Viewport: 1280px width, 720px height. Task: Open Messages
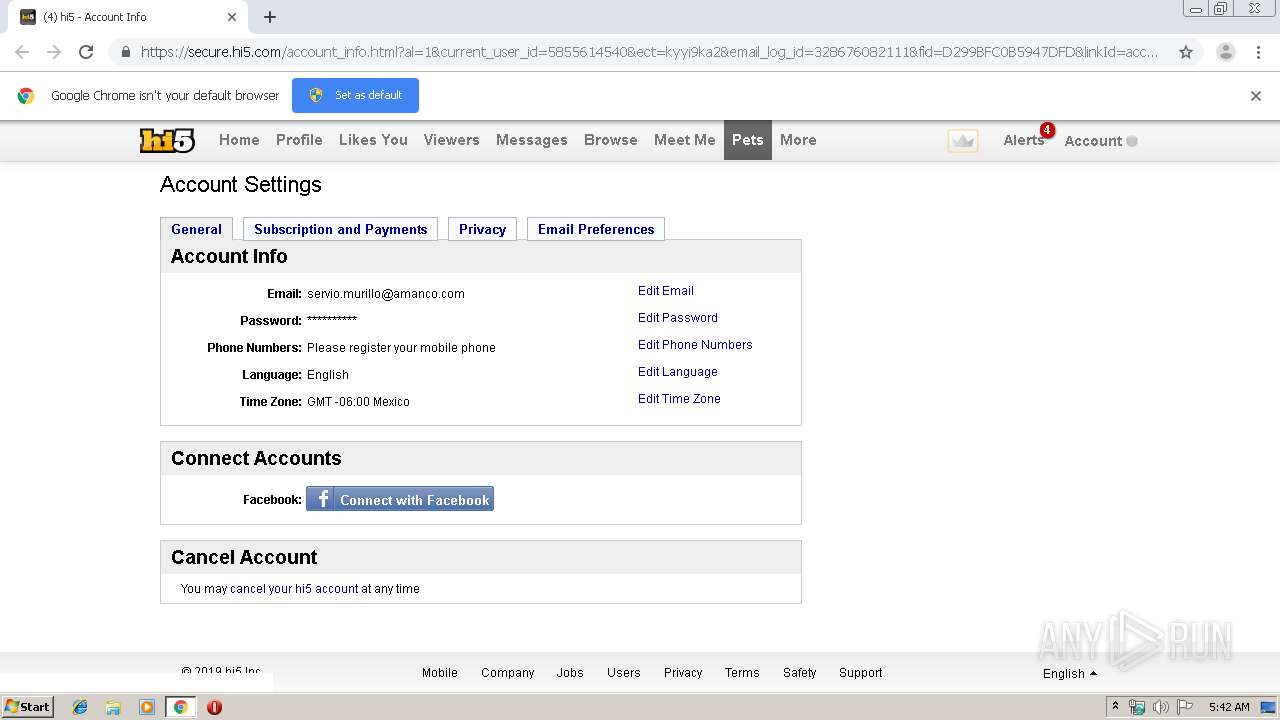[531, 140]
